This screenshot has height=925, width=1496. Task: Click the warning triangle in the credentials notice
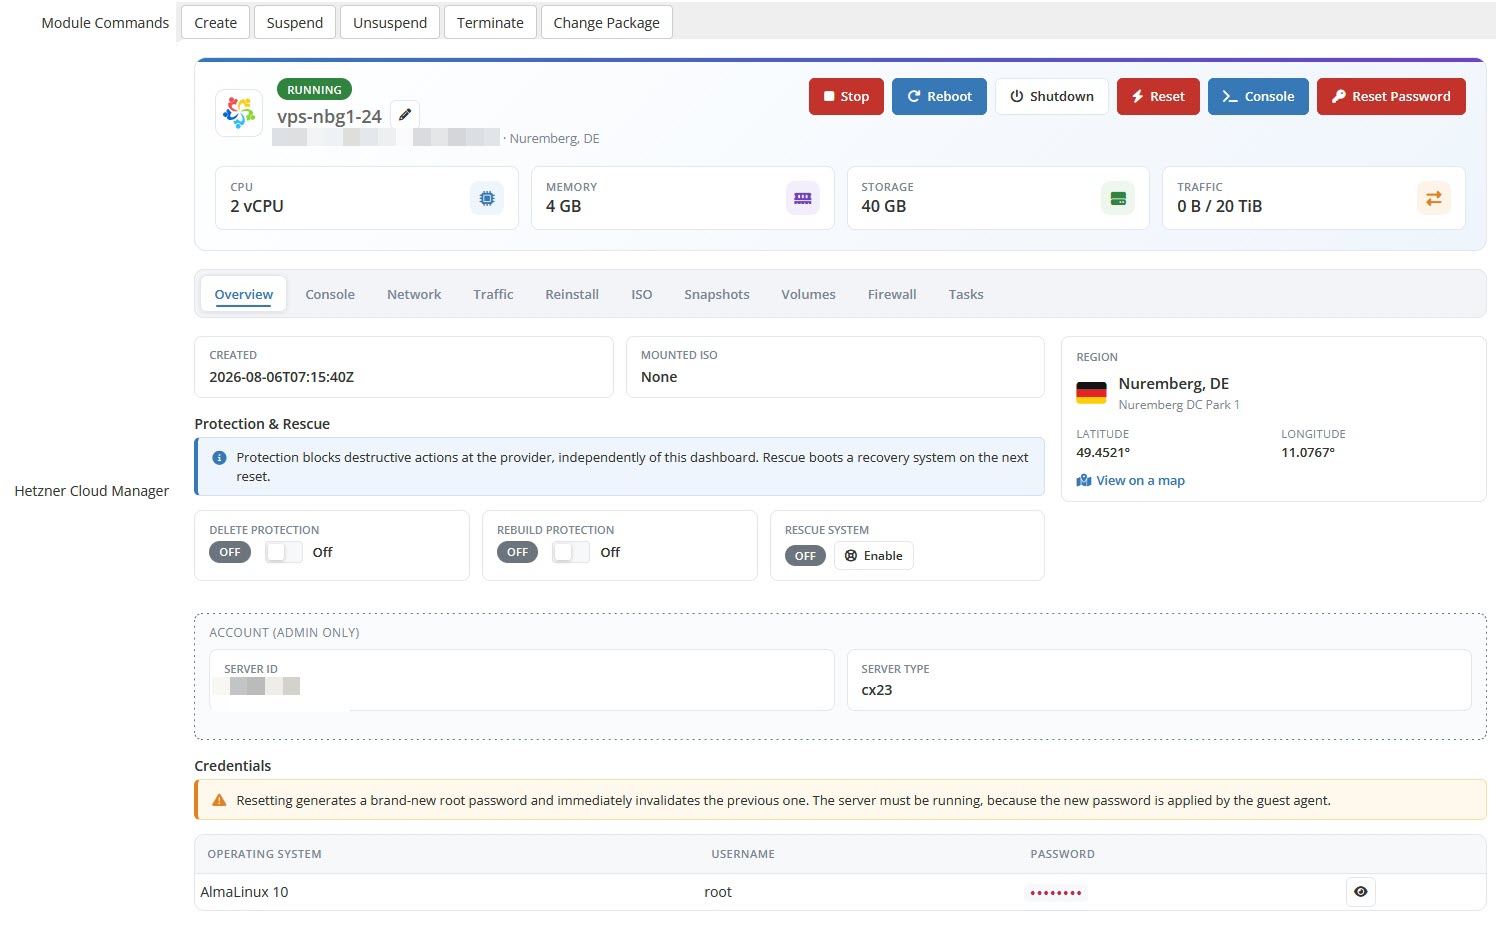(219, 800)
